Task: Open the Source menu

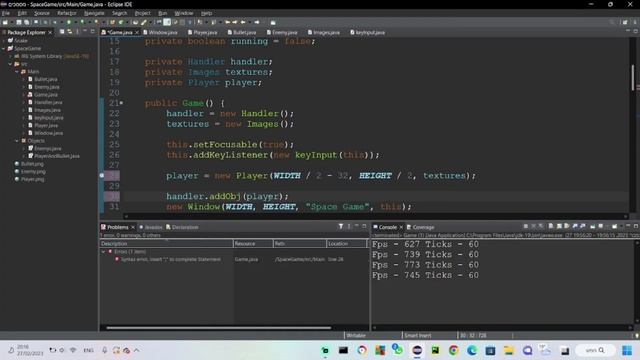Action: pyautogui.click(x=42, y=13)
